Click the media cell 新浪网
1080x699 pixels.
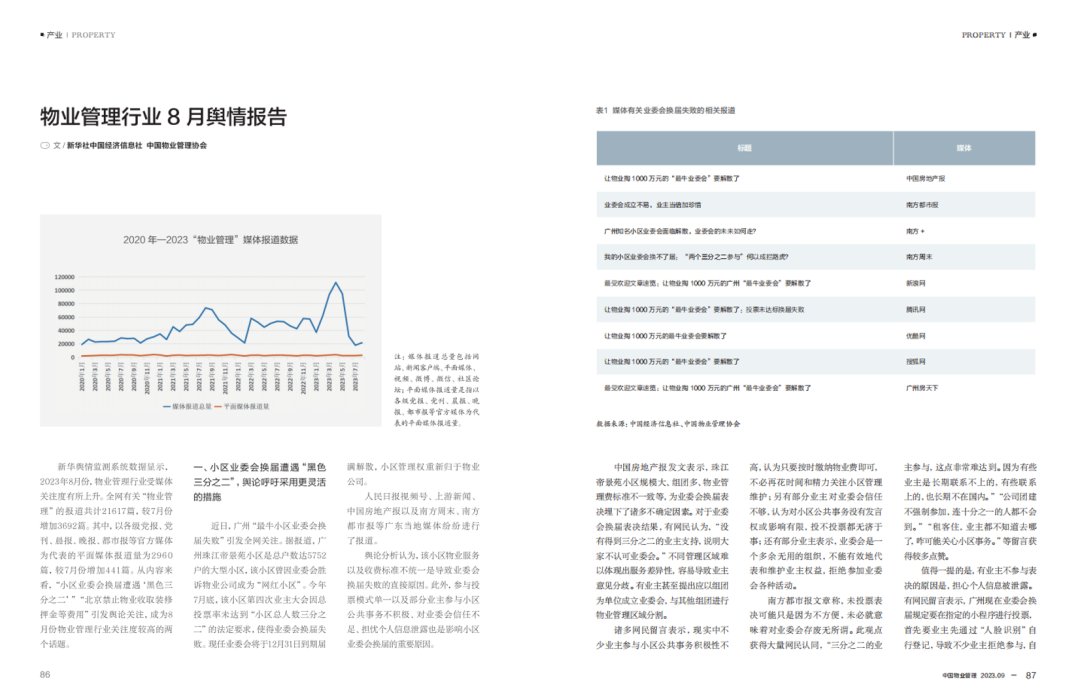[915, 283]
